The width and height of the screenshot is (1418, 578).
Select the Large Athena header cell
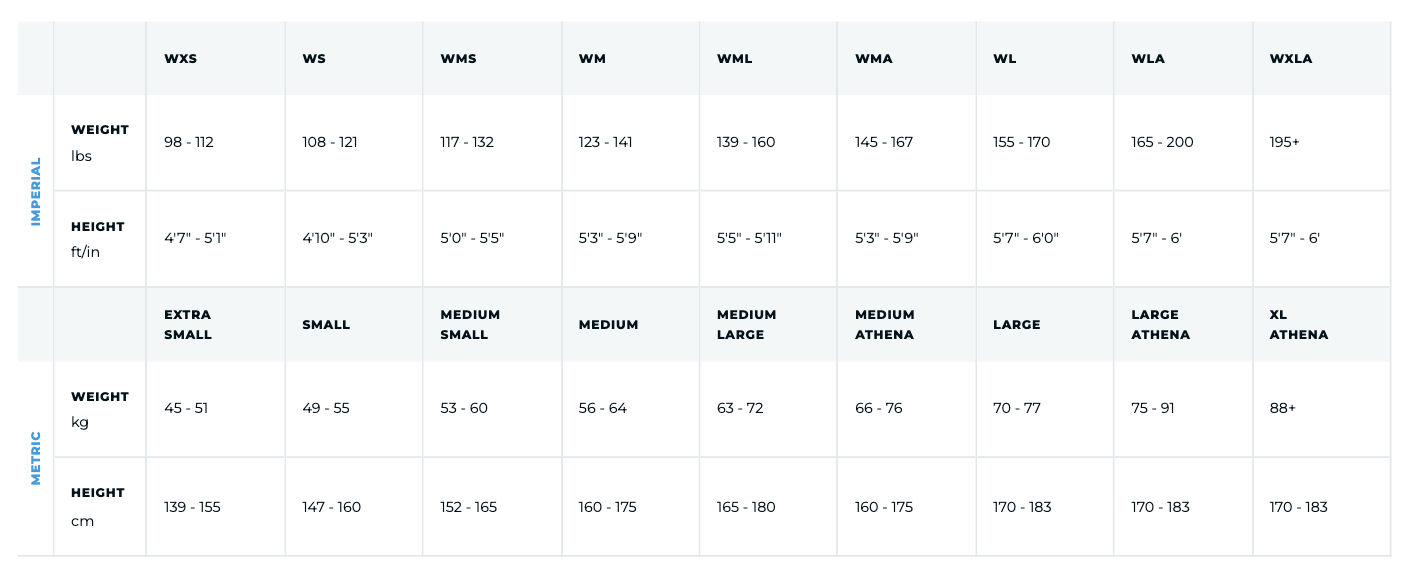point(1160,325)
